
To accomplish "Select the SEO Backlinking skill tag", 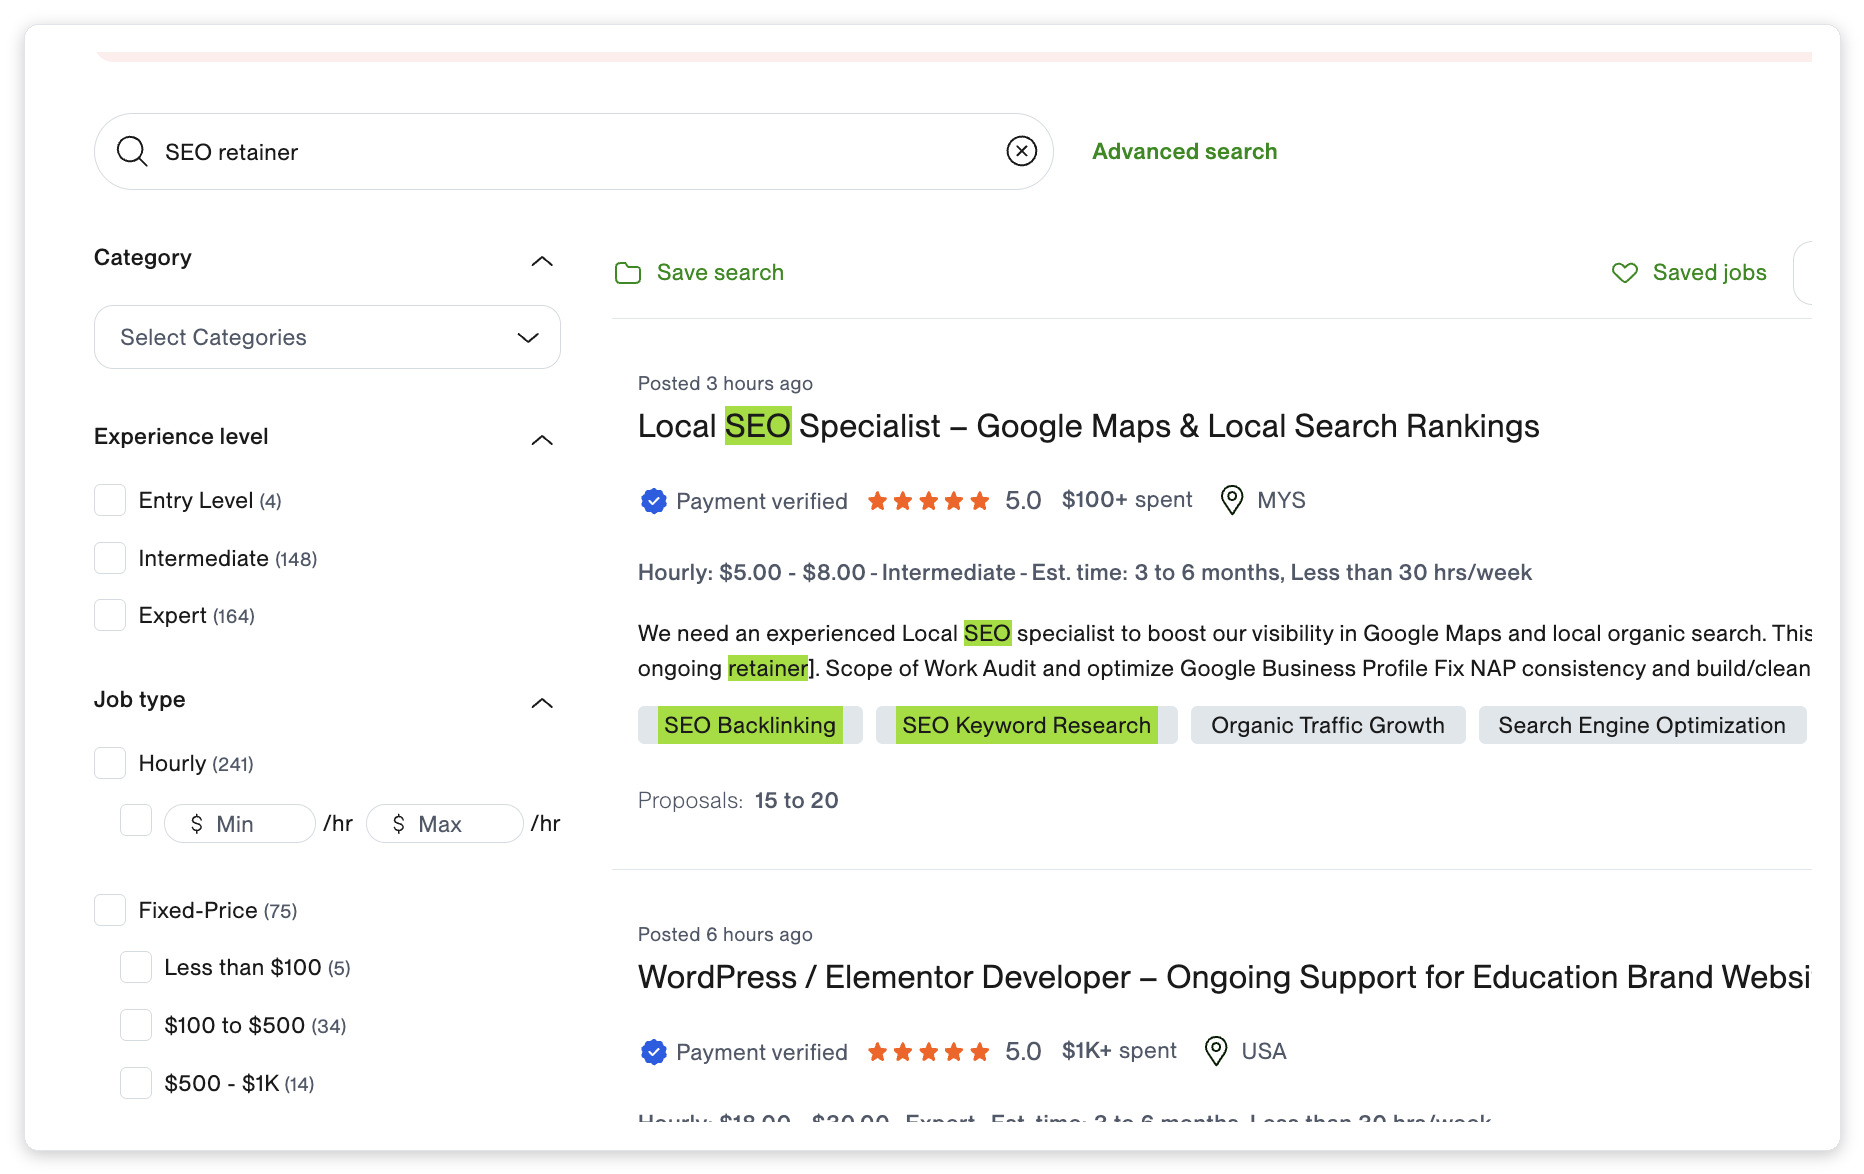I will 750,725.
